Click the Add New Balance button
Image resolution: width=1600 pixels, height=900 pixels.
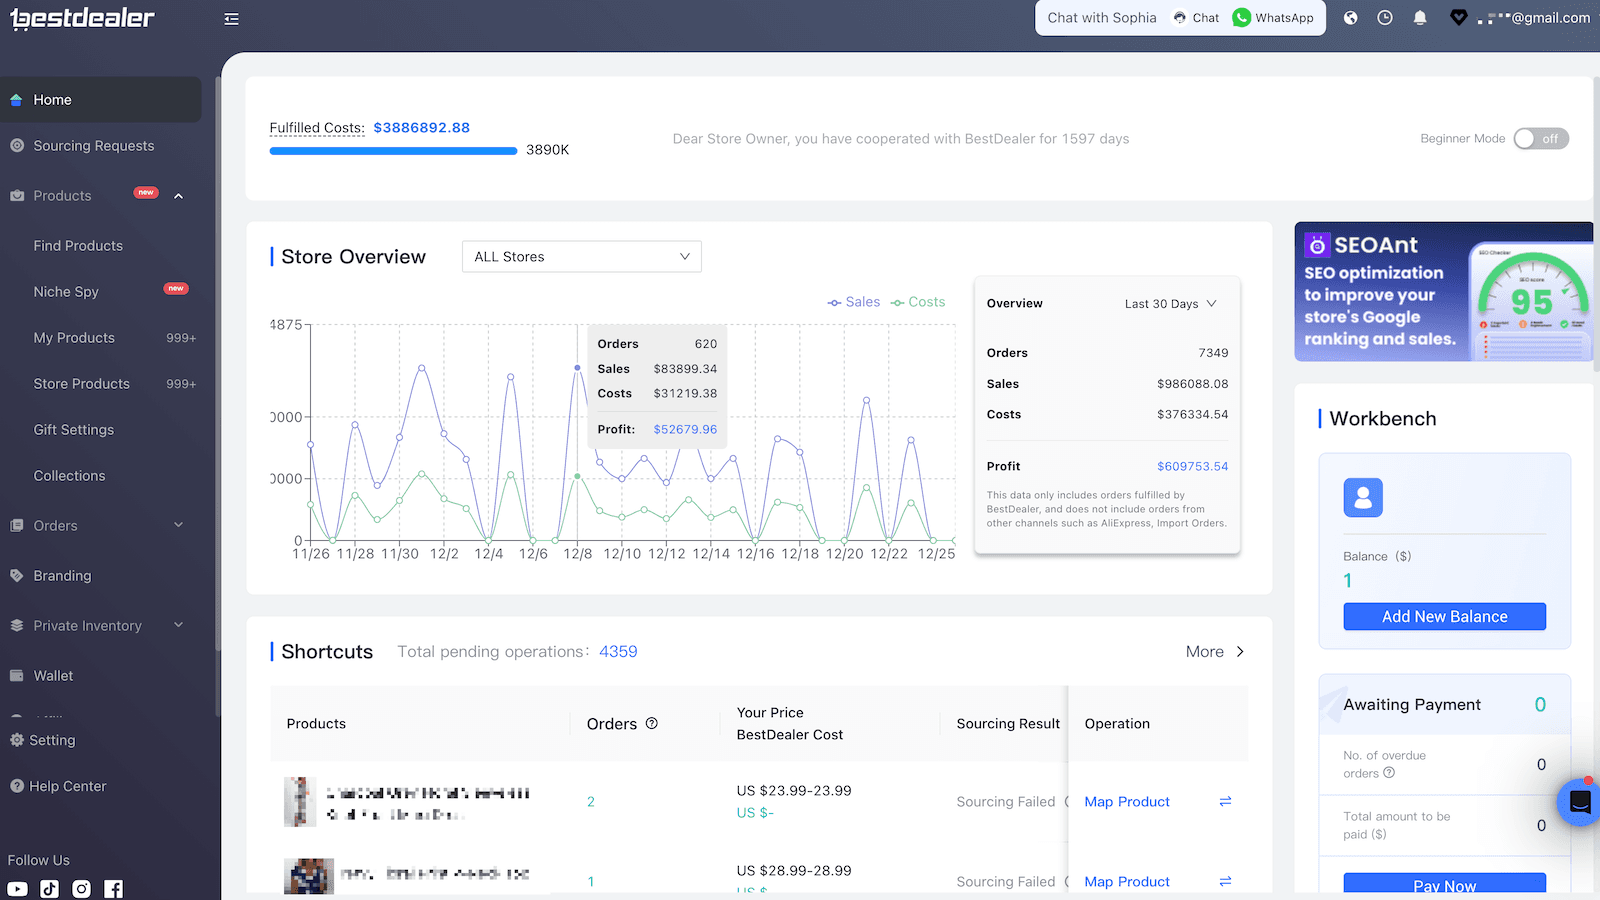pos(1444,617)
